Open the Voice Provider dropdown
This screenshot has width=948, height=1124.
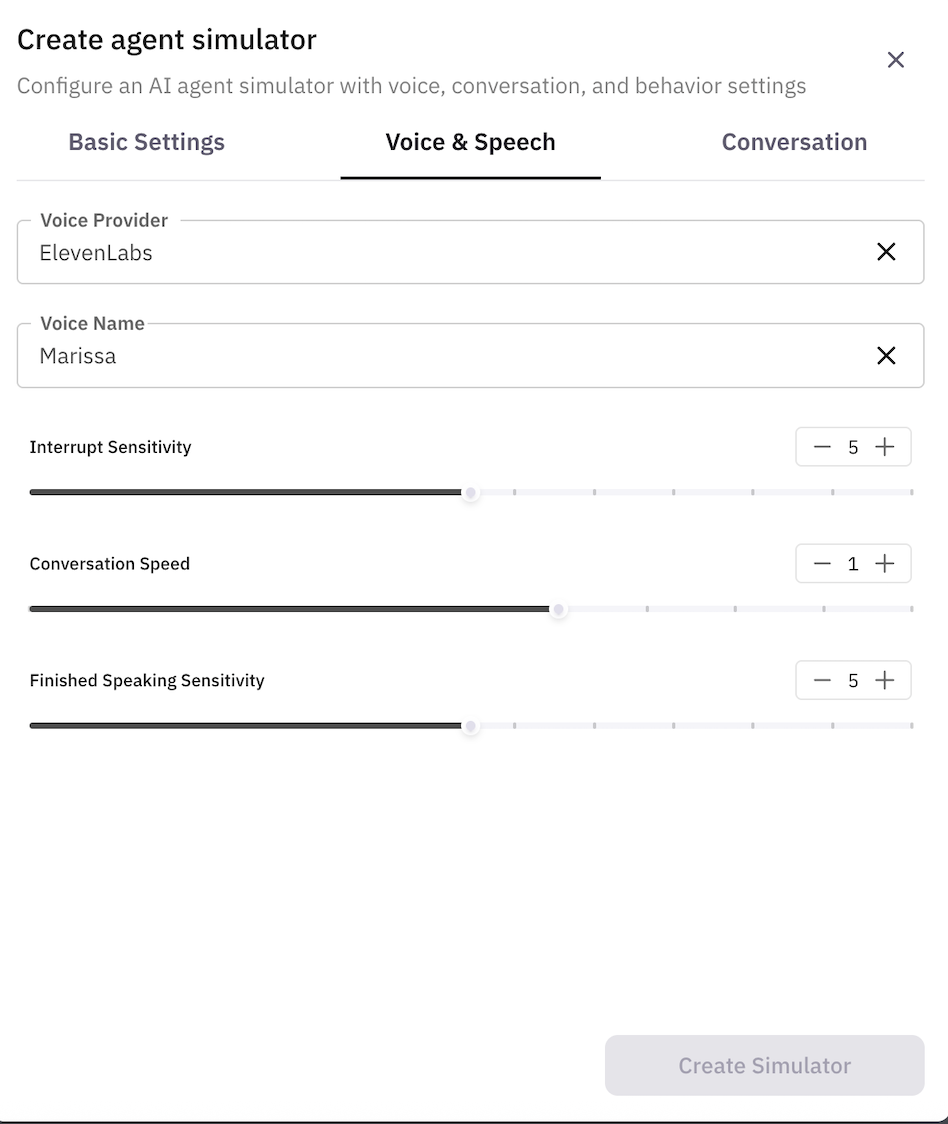pyautogui.click(x=440, y=253)
